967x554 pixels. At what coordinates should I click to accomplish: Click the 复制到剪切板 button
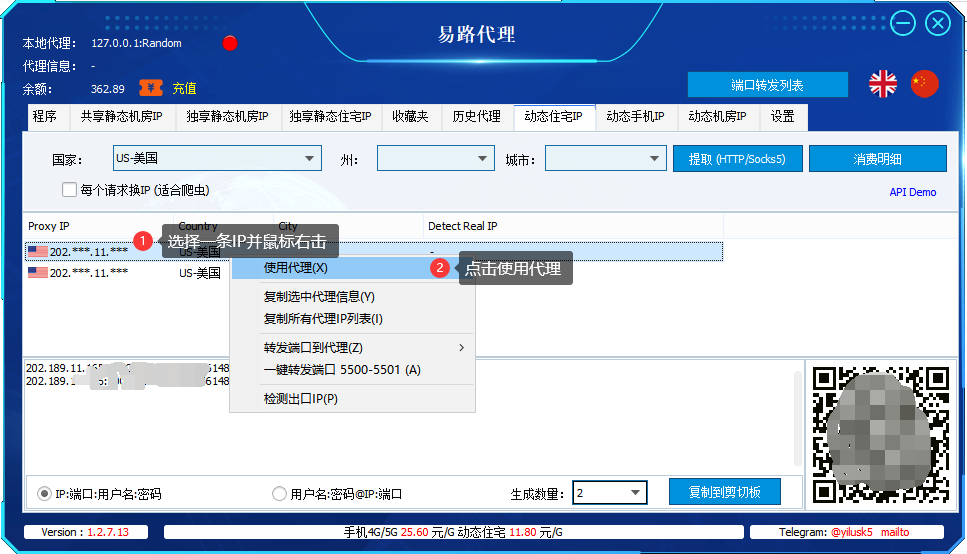click(724, 492)
